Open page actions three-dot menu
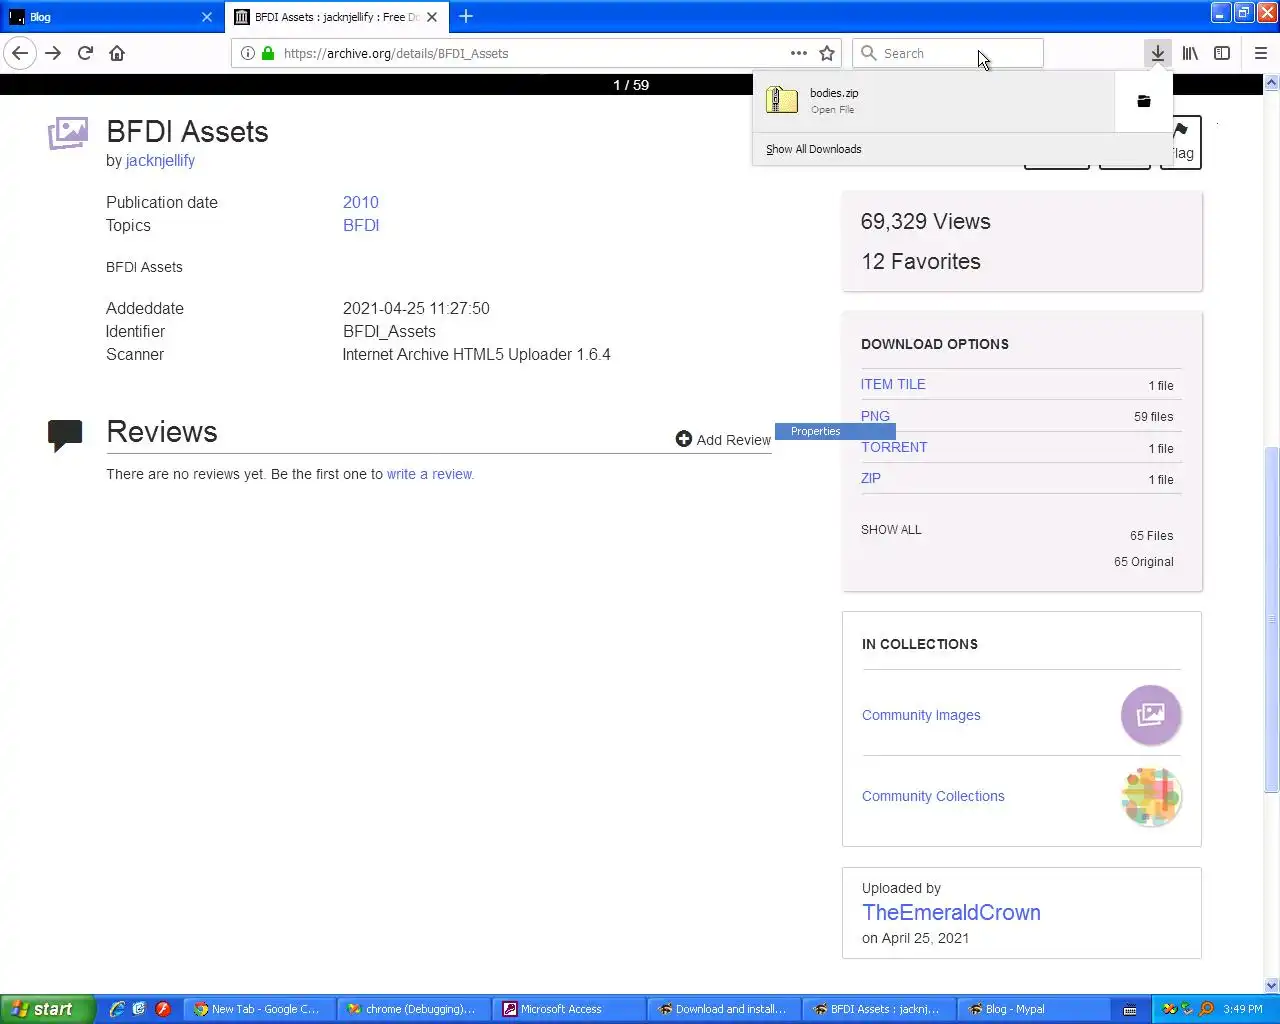 tap(798, 53)
